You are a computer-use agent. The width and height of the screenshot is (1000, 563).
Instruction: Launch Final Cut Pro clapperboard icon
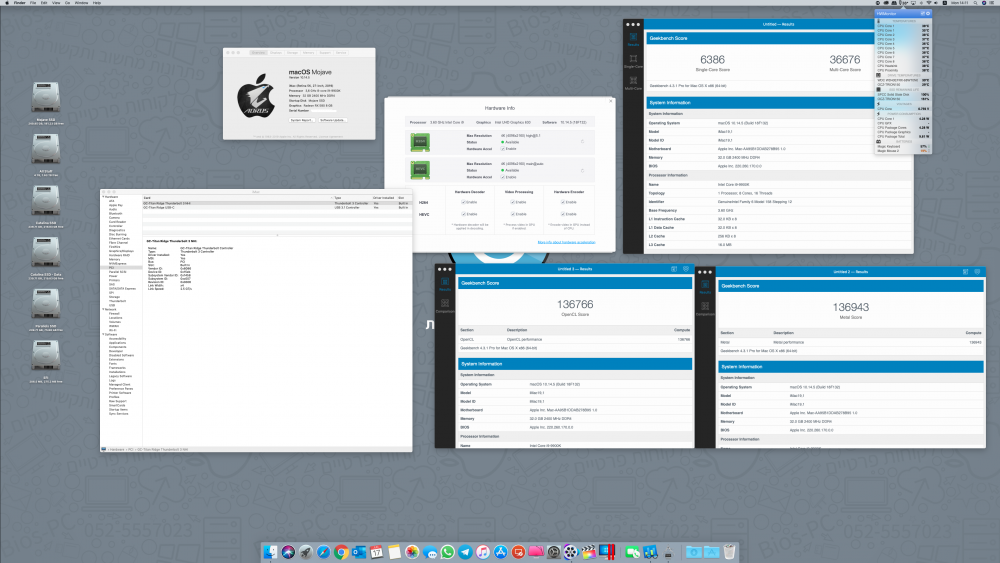(x=589, y=552)
